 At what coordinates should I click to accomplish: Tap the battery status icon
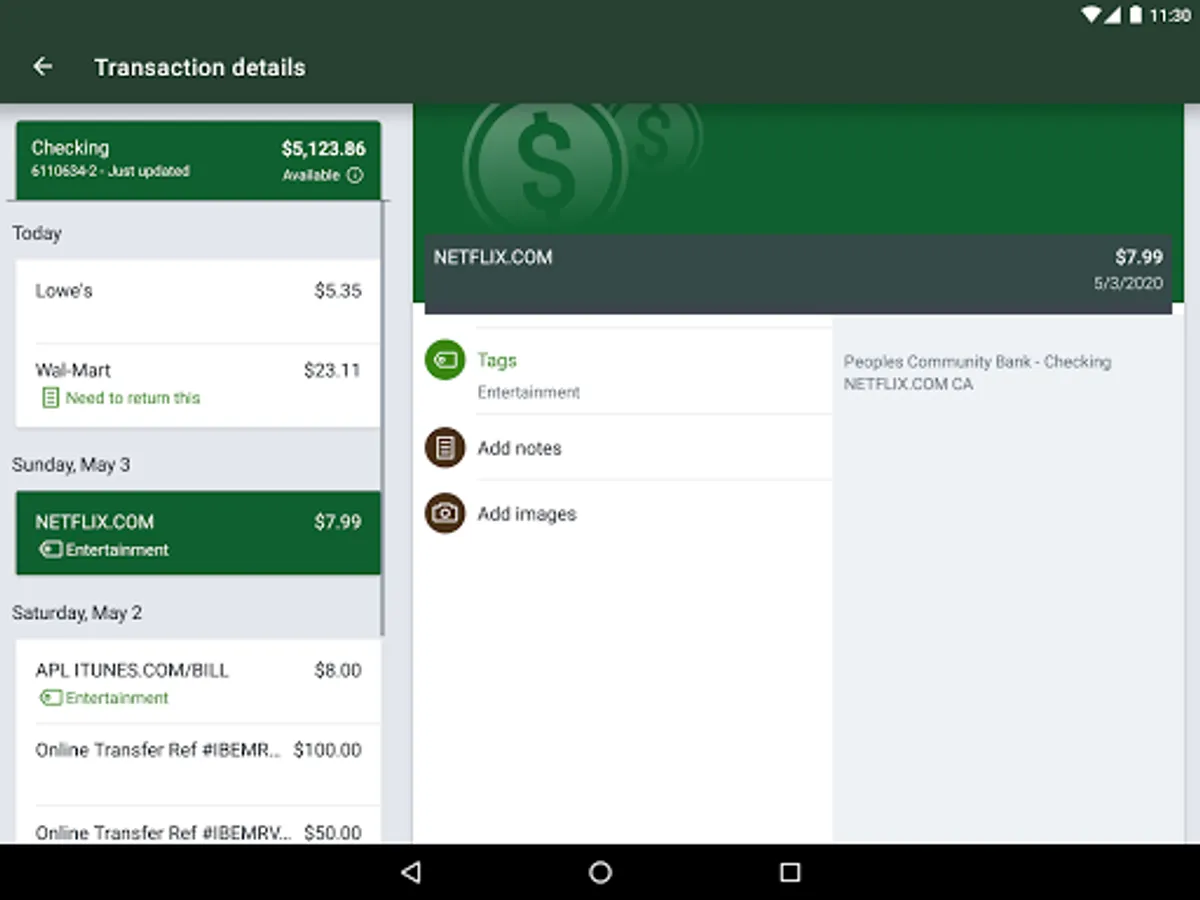[x=1136, y=15]
